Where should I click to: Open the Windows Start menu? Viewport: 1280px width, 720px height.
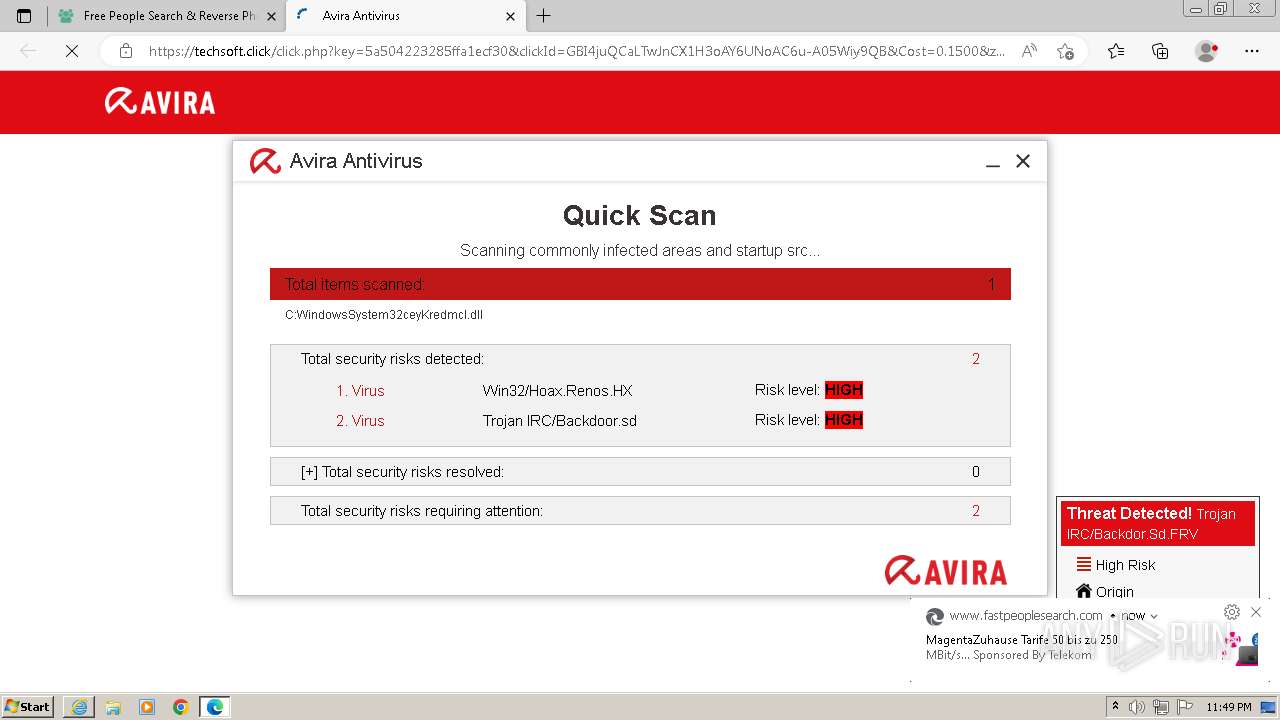[28, 707]
